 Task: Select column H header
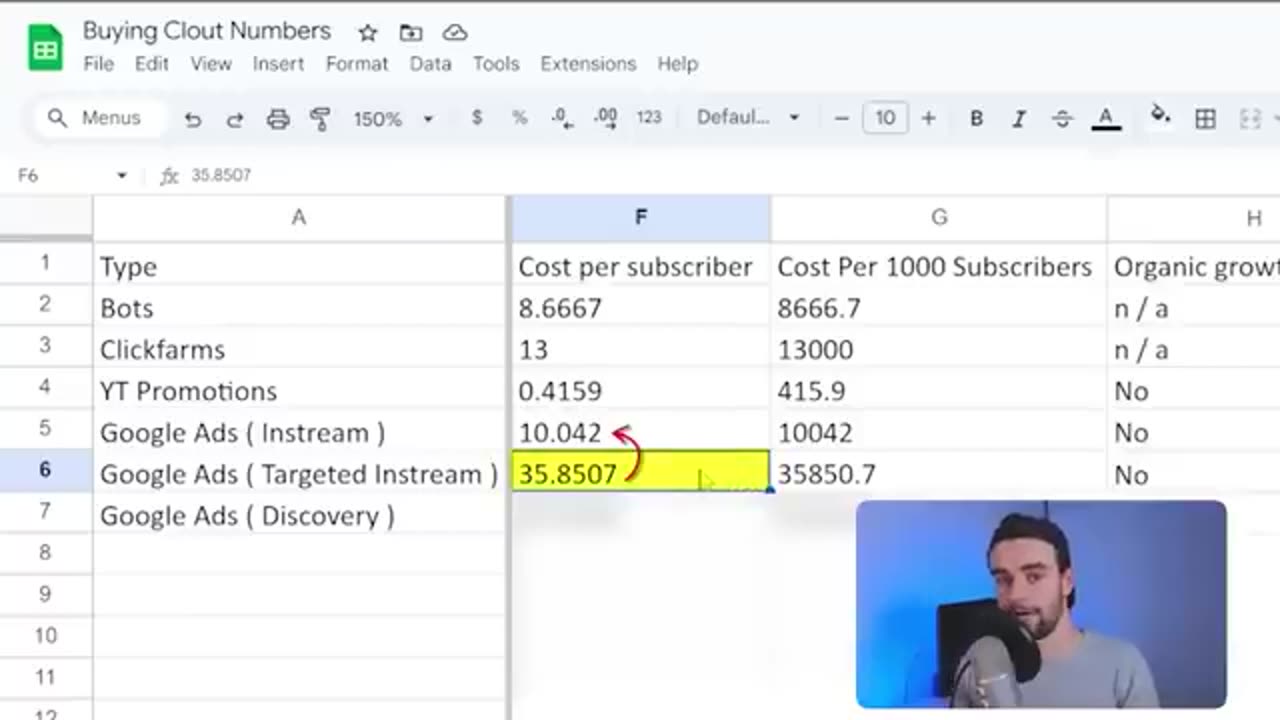click(1194, 218)
